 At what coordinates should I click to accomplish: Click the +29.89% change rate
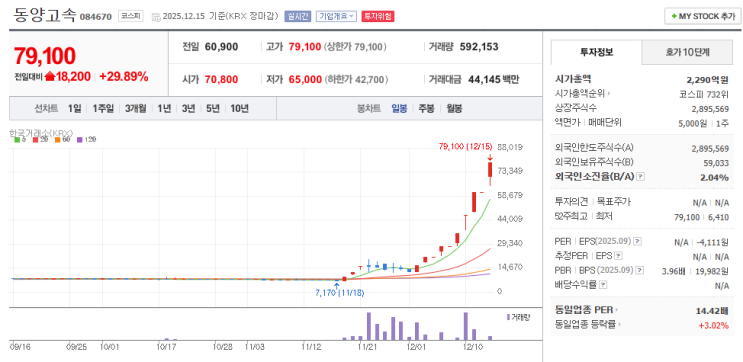124,76
